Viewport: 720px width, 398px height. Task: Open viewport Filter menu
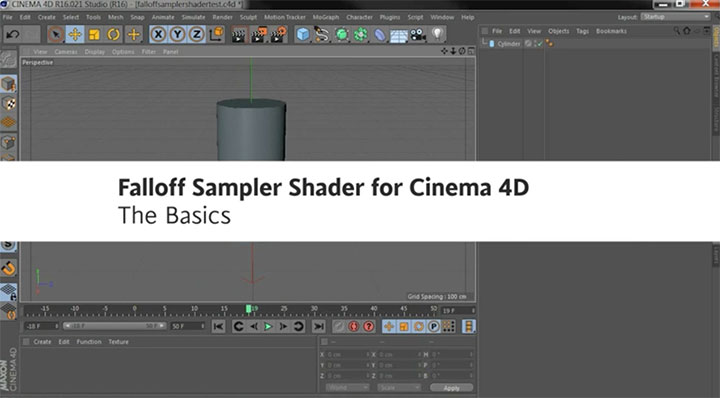[149, 51]
